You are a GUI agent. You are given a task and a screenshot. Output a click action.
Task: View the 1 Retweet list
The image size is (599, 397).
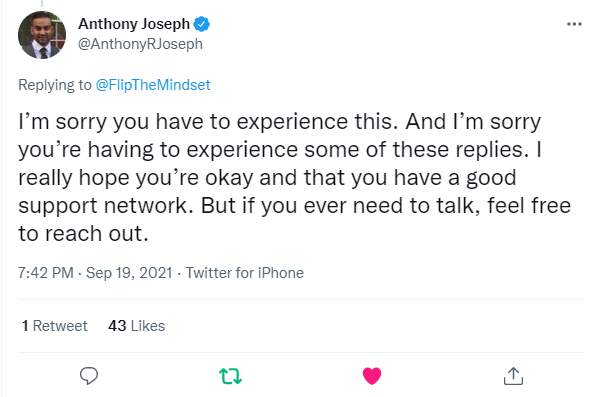55,326
